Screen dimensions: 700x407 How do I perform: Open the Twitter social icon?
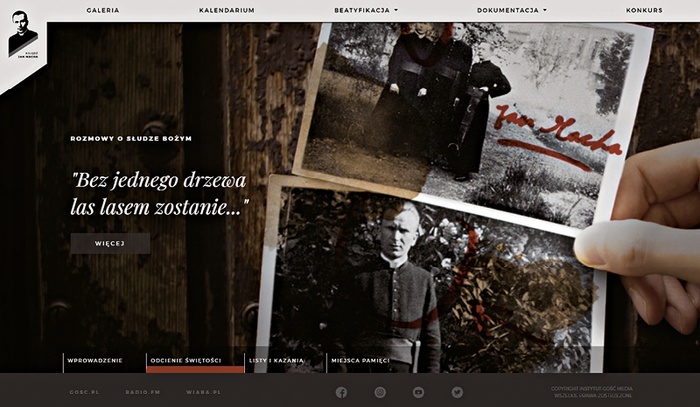coord(457,392)
